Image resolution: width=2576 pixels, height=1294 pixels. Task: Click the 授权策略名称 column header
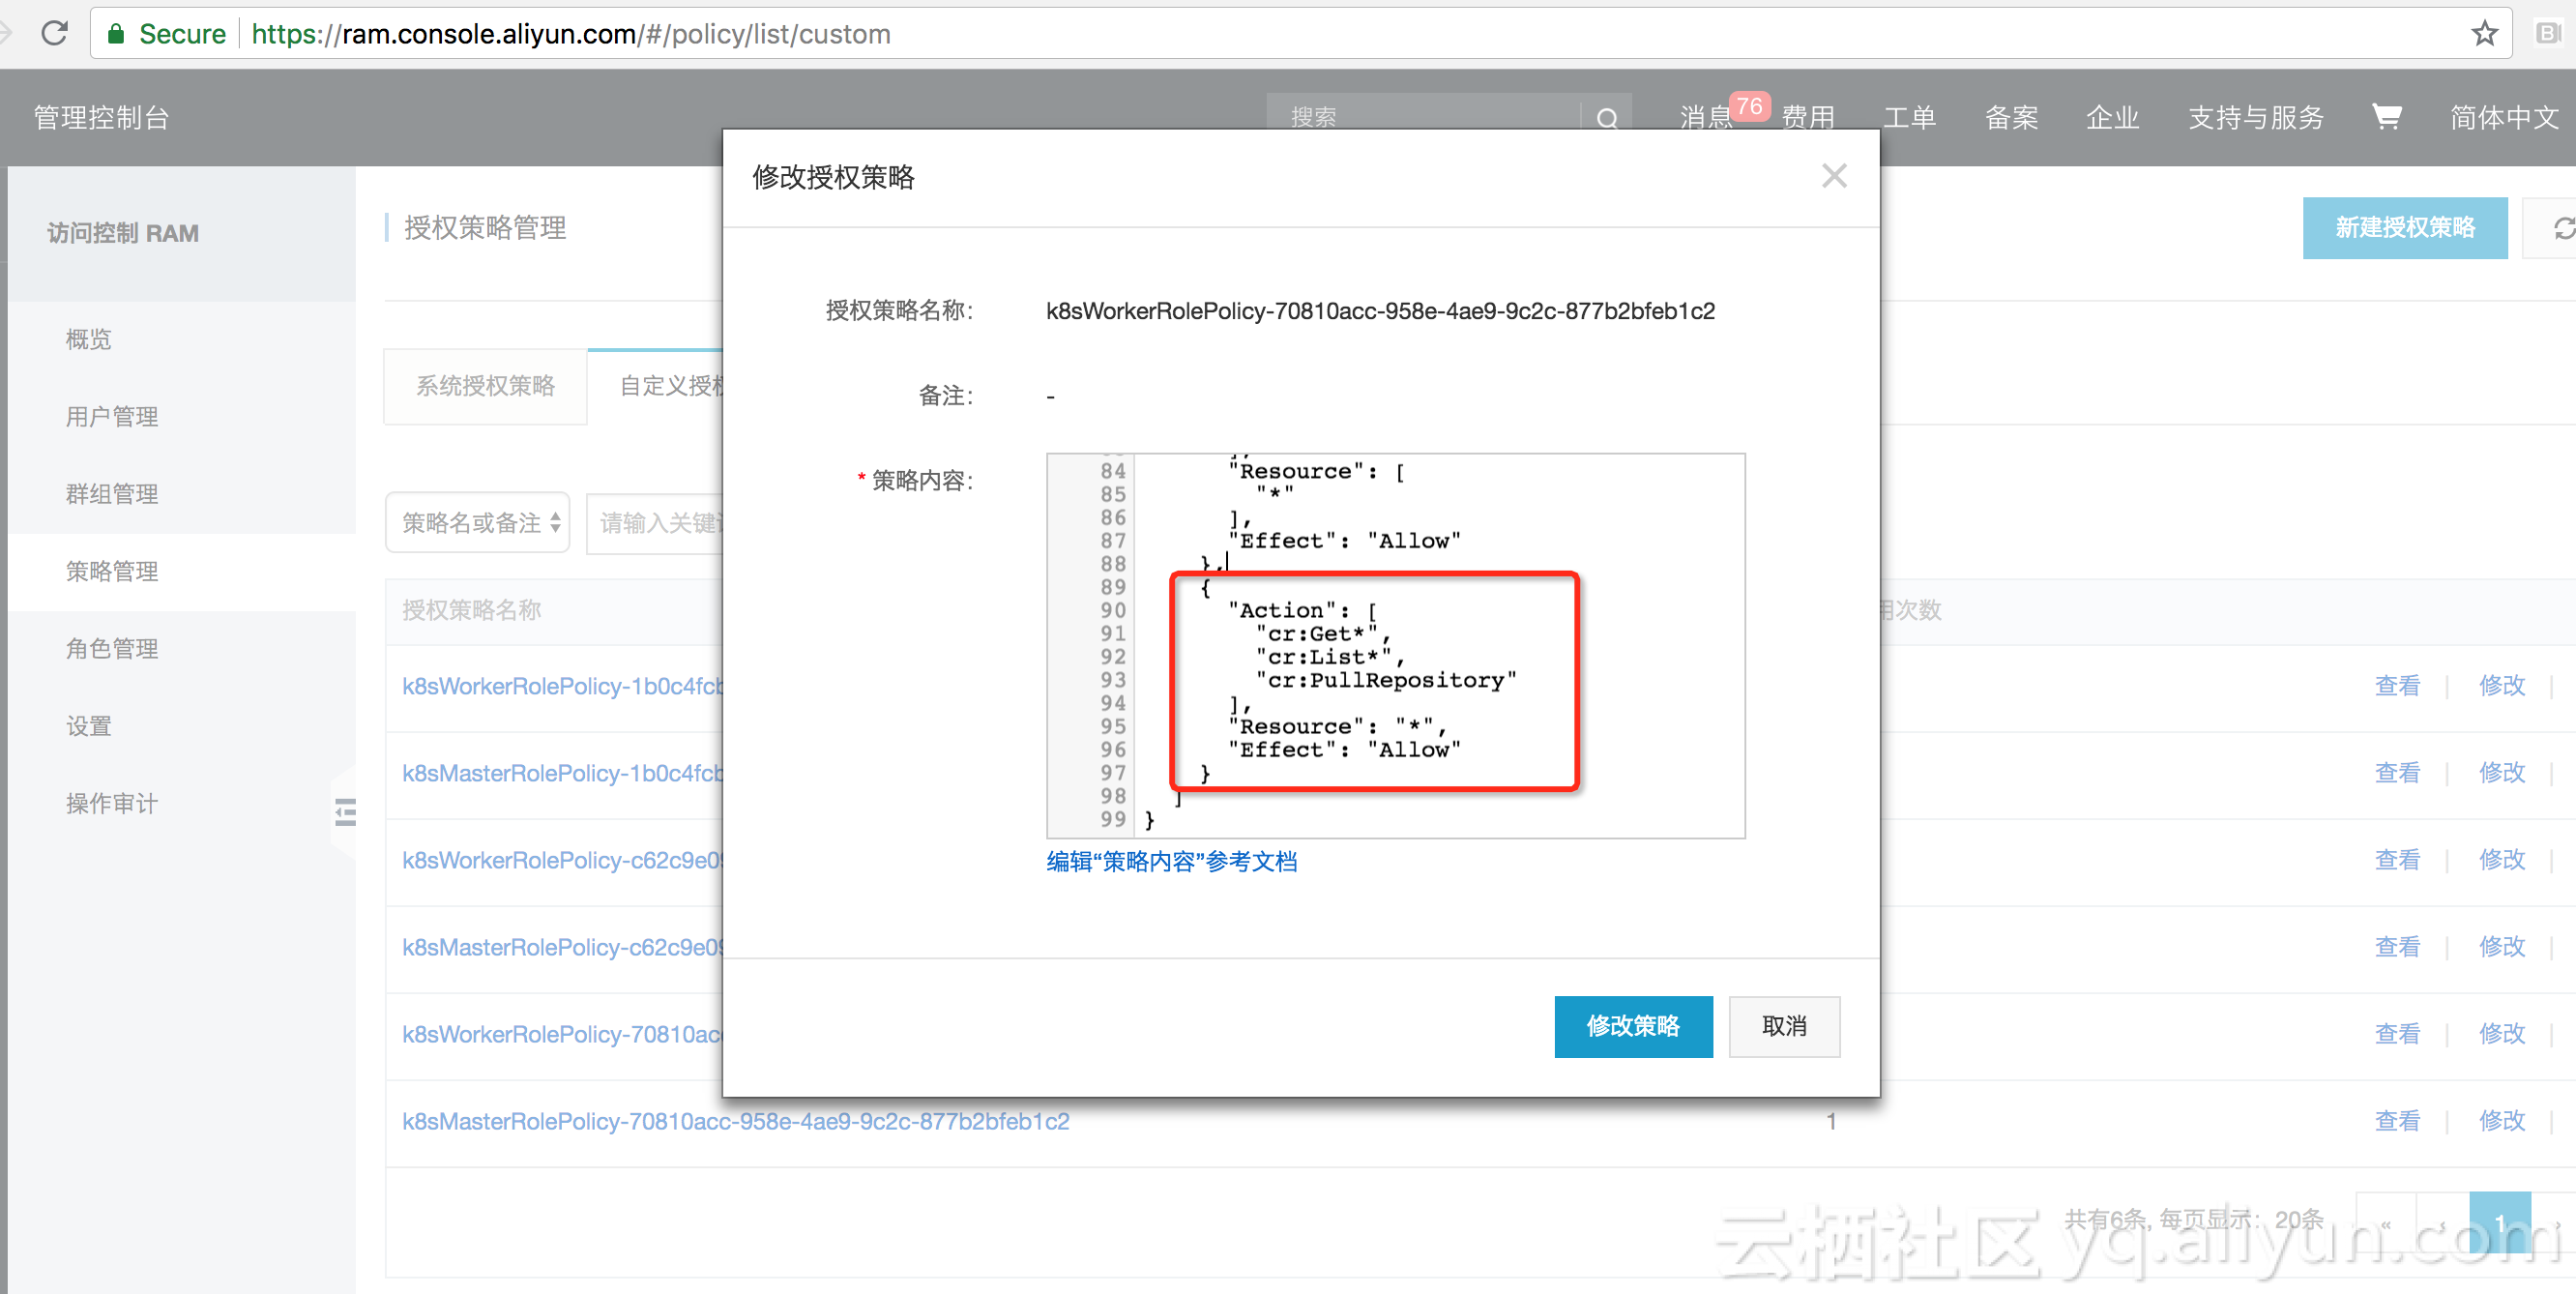471,610
